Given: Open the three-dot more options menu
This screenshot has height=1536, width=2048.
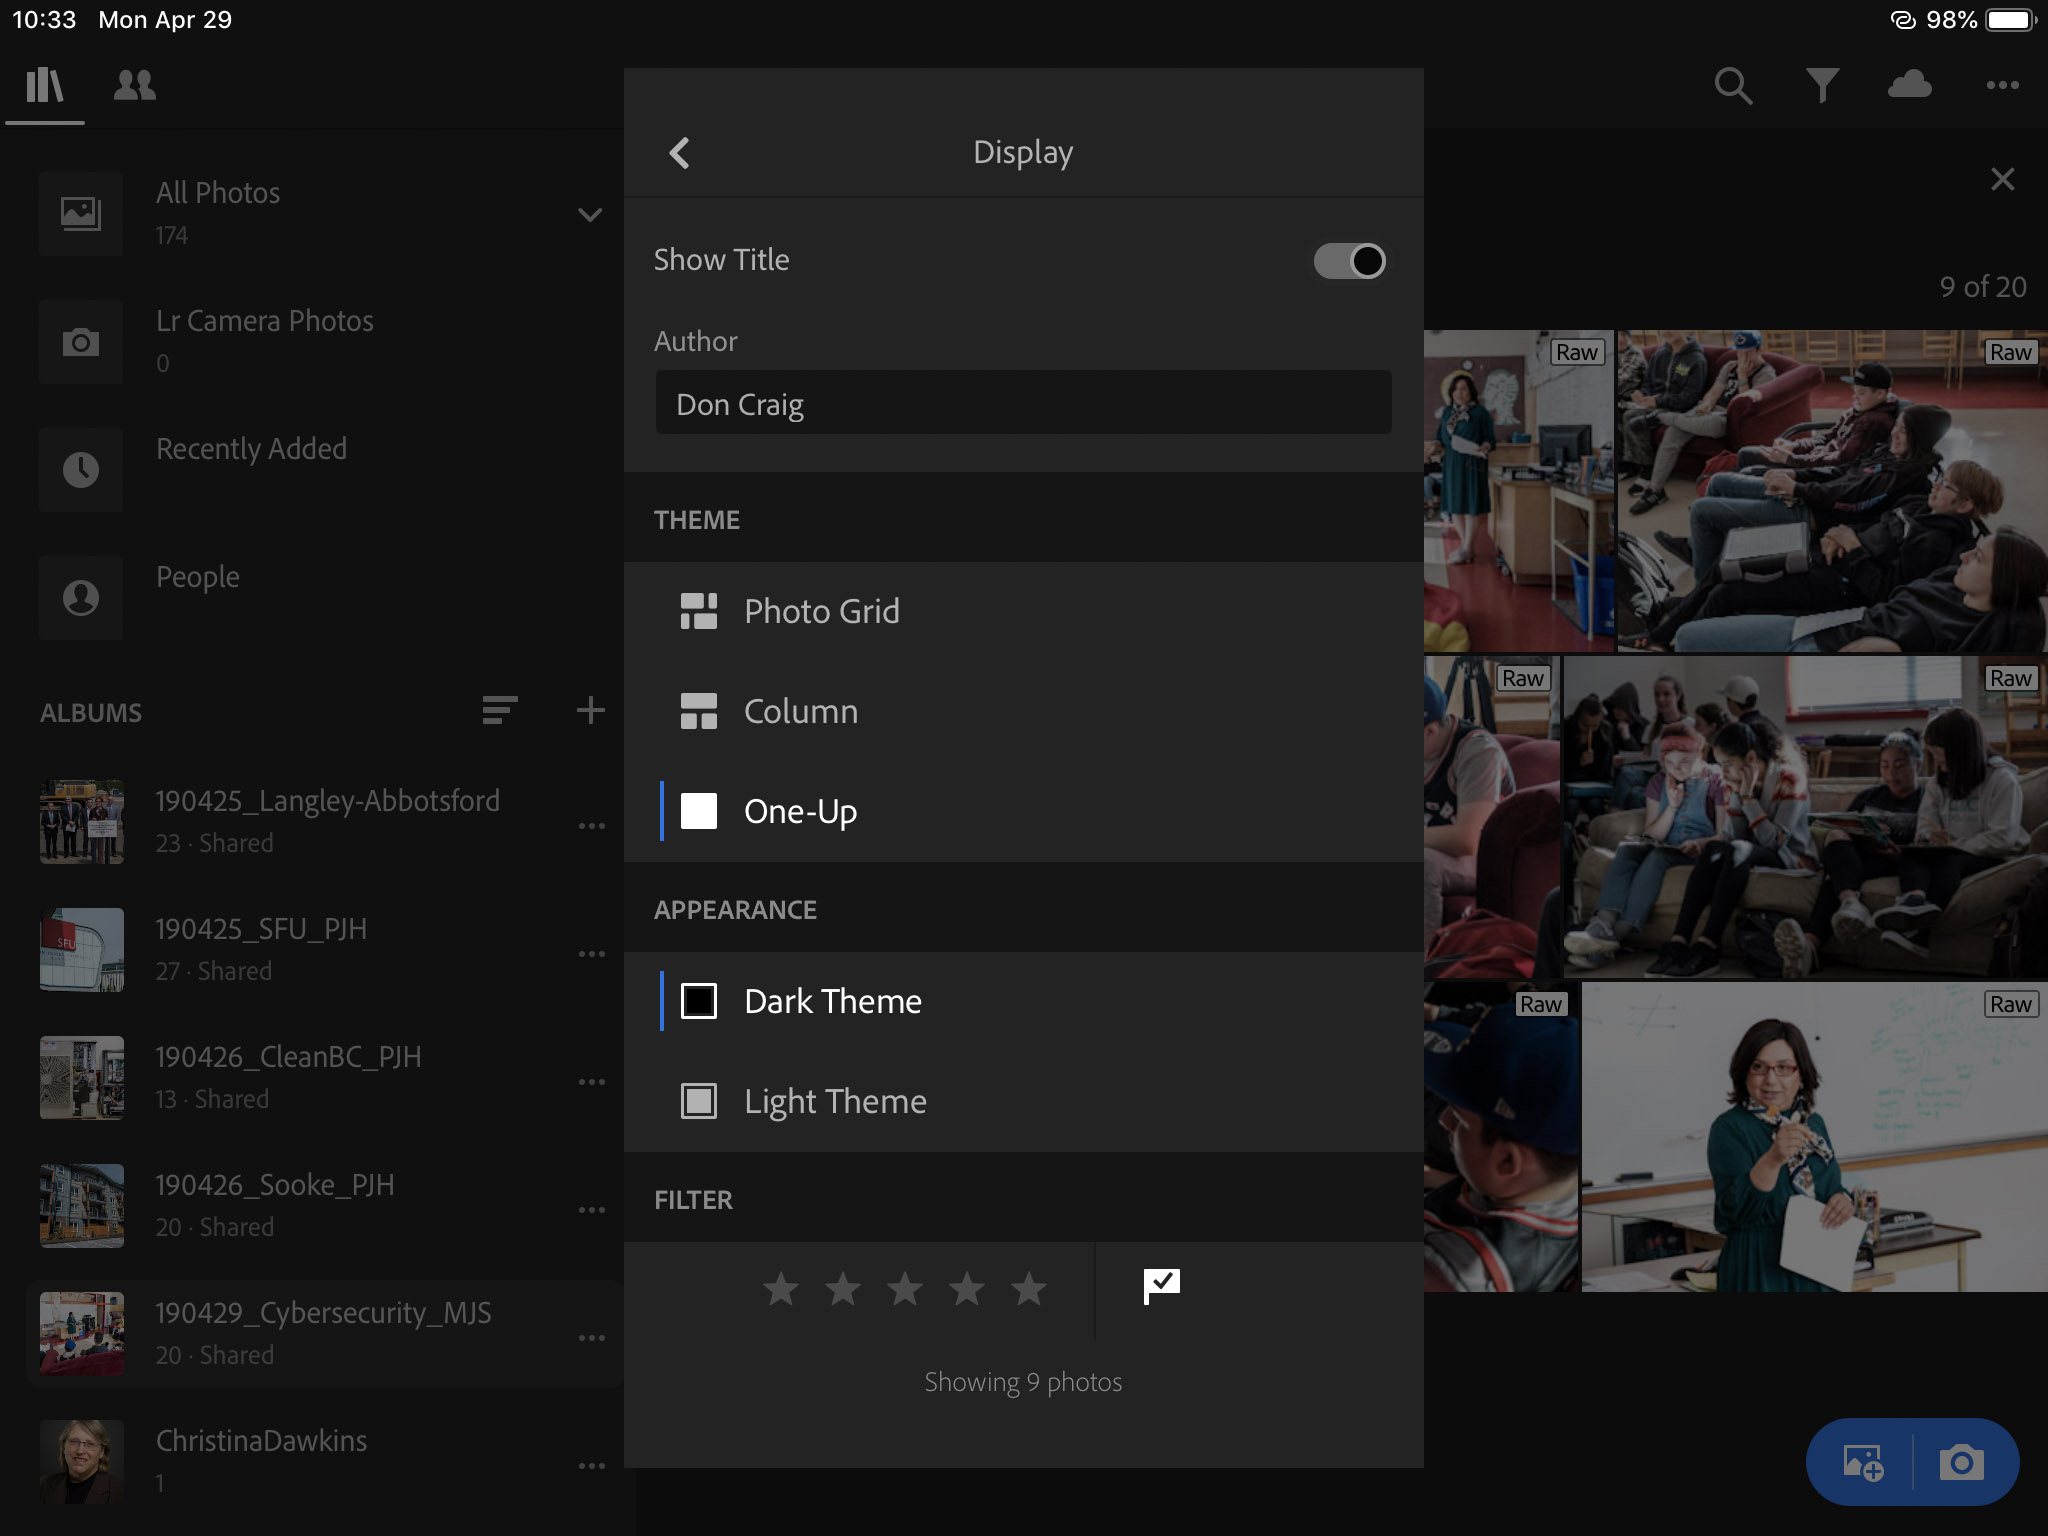Looking at the screenshot, I should click(x=2002, y=86).
